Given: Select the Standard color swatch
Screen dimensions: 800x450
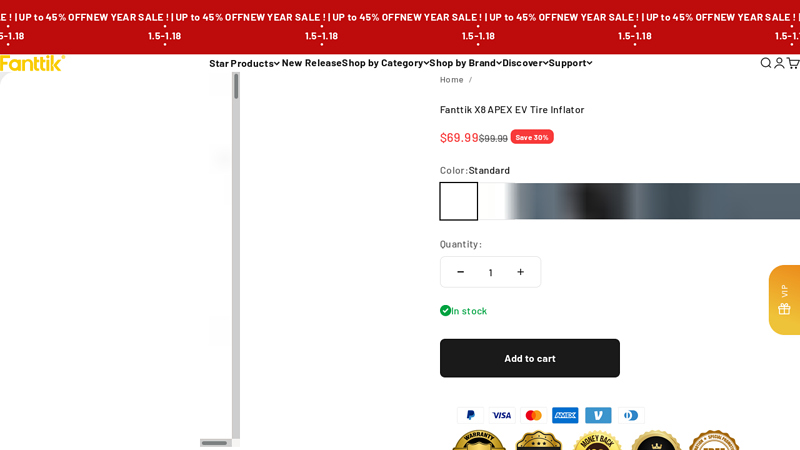Looking at the screenshot, I should tap(459, 201).
